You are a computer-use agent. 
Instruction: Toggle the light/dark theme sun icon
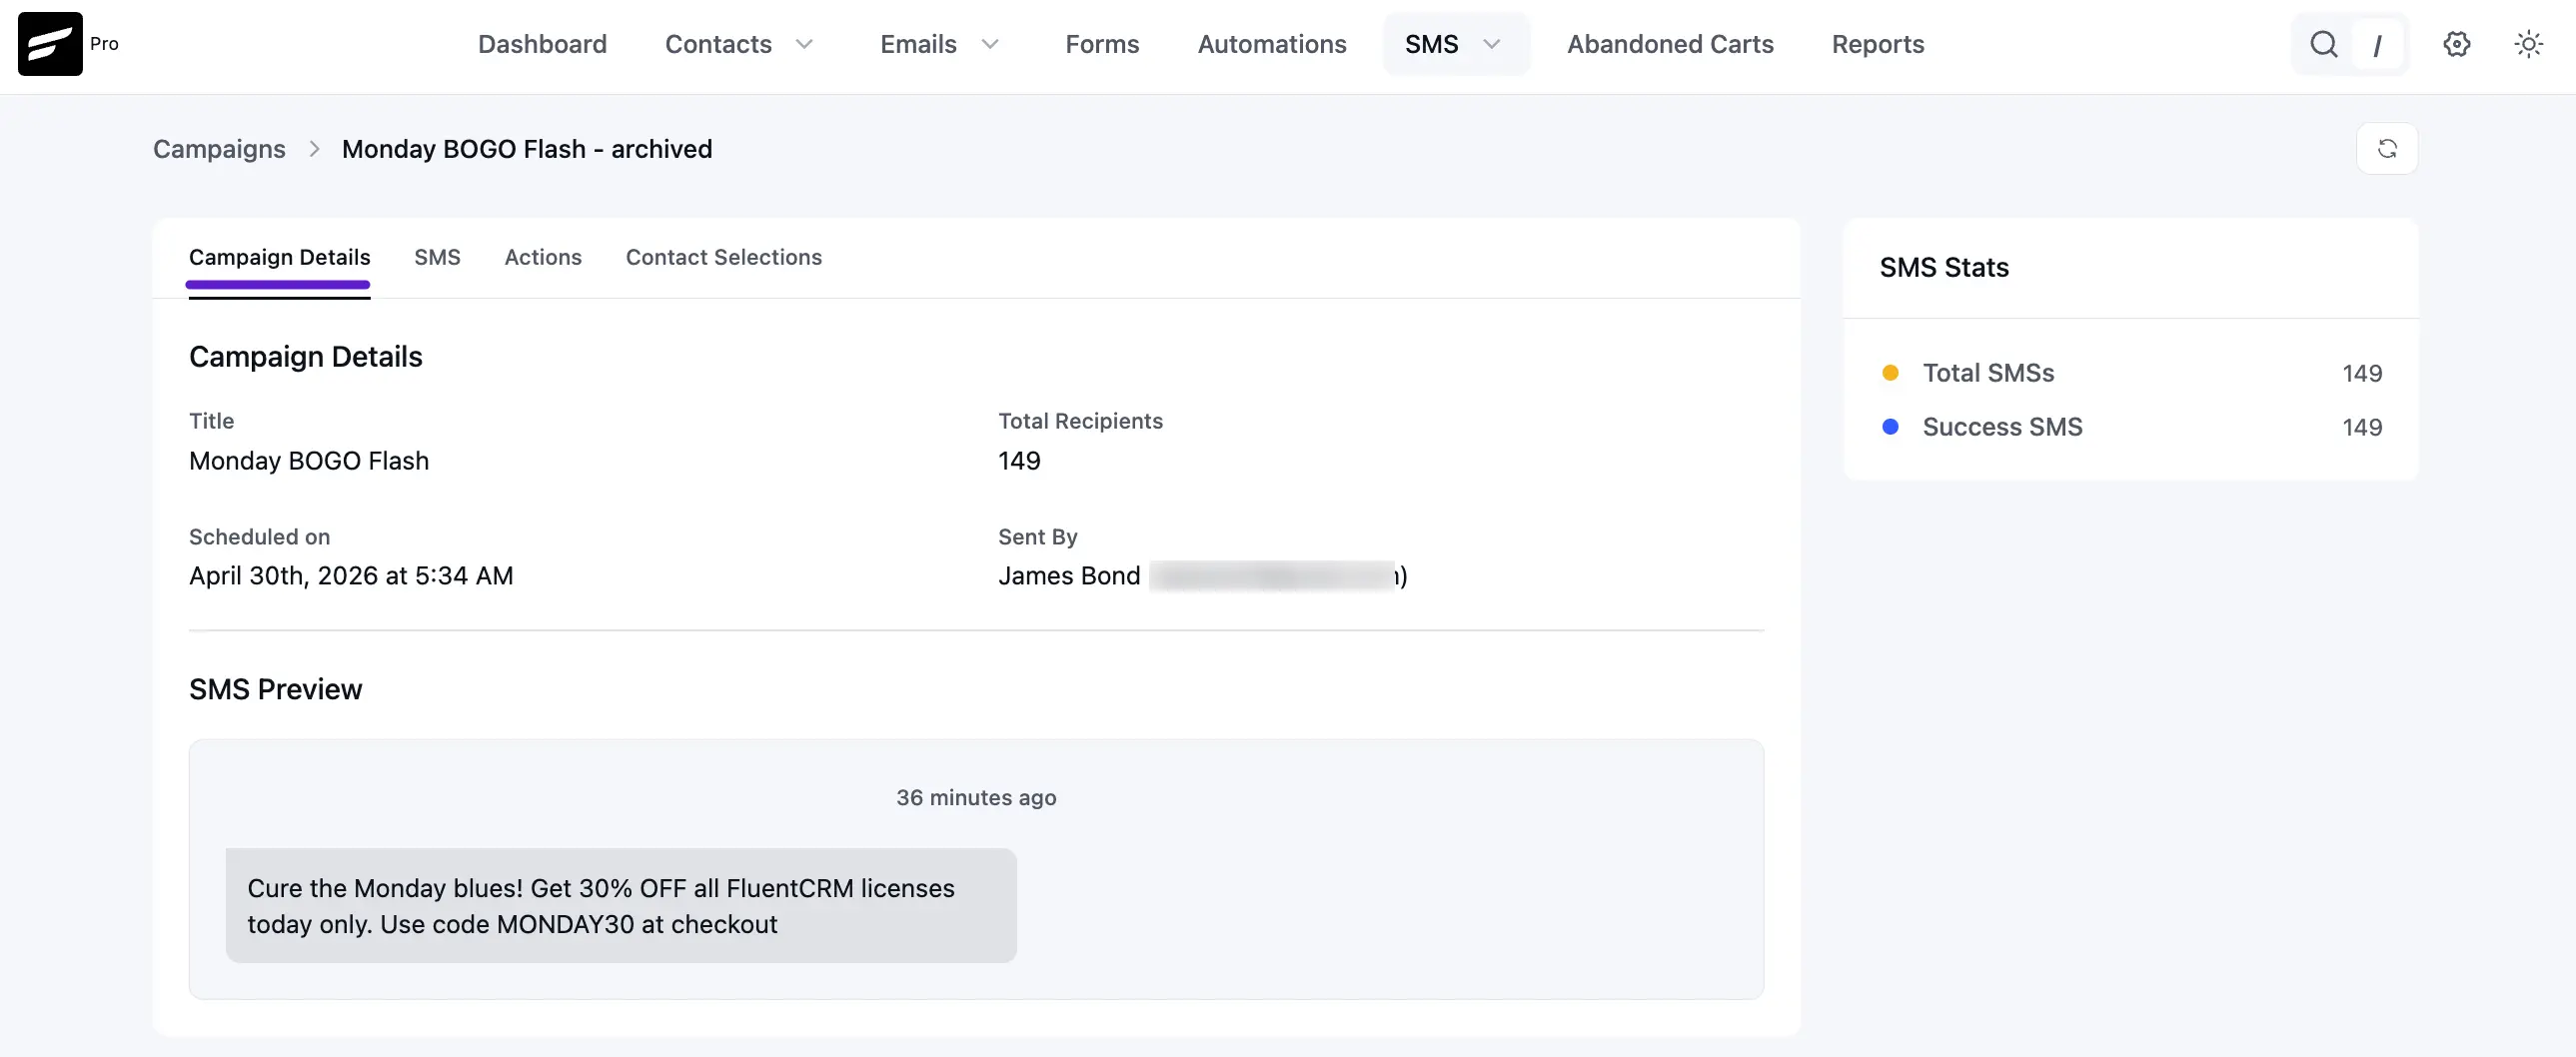tap(2529, 44)
